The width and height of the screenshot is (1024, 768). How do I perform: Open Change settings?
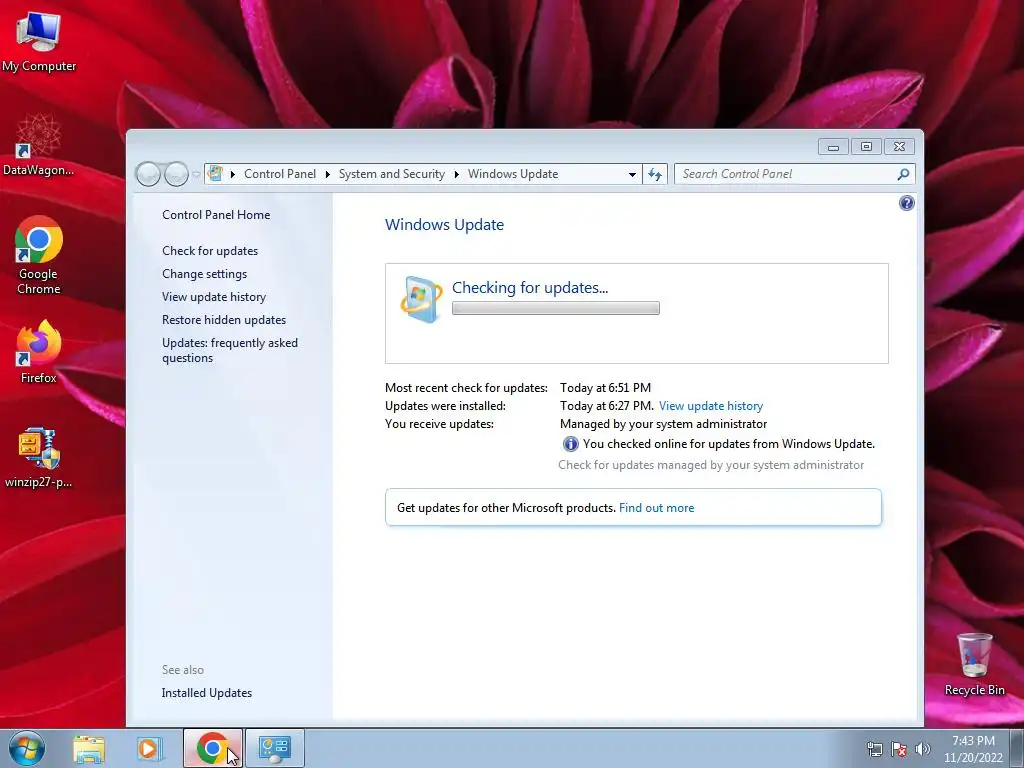204,274
